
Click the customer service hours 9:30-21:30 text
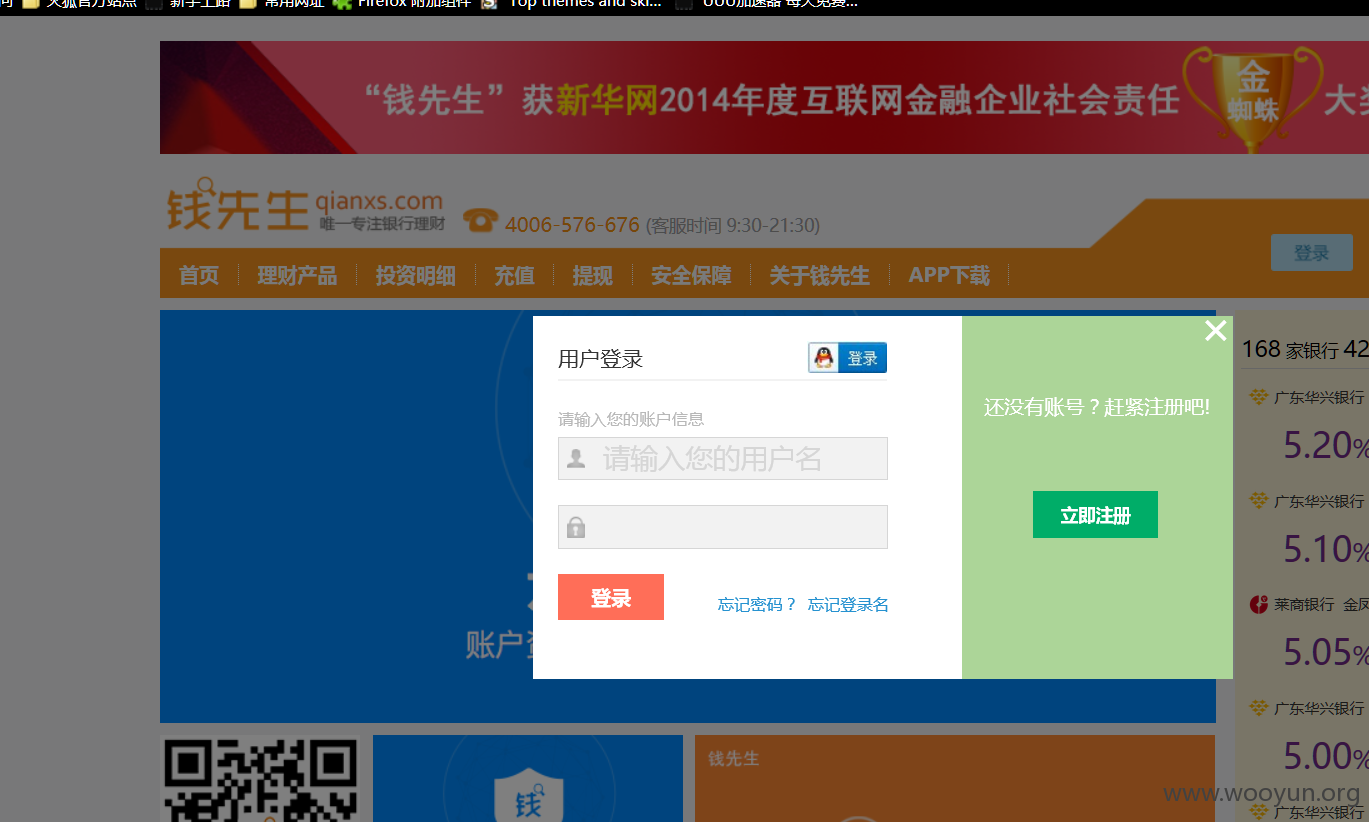[733, 226]
